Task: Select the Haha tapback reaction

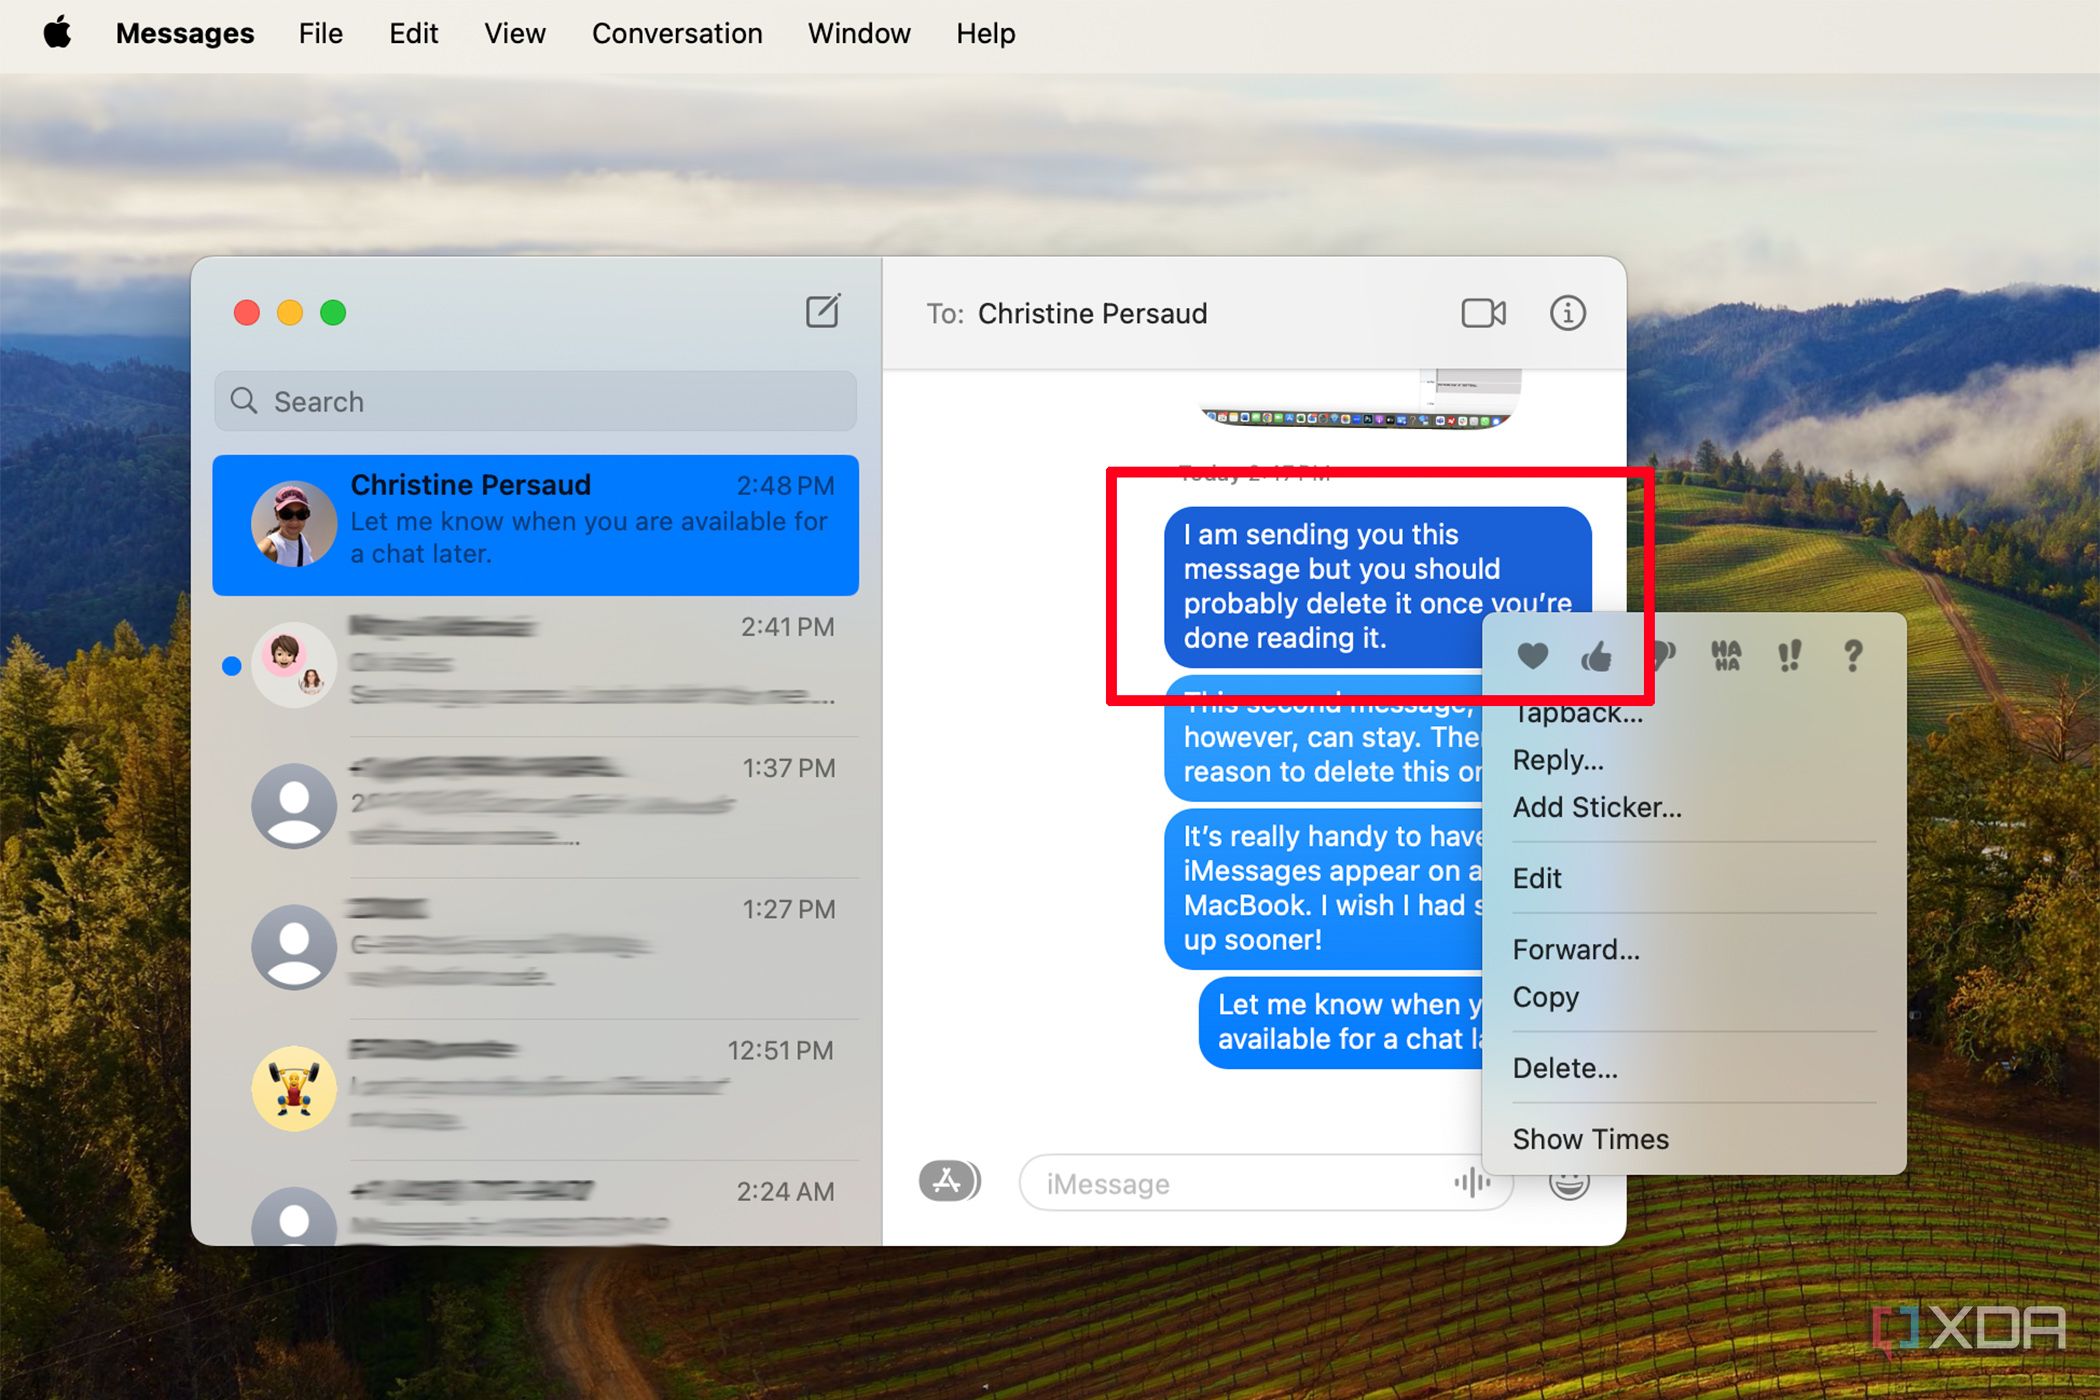Action: [x=1725, y=655]
